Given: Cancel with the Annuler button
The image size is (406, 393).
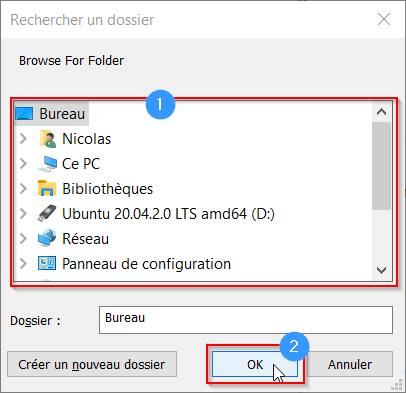Looking at the screenshot, I should click(350, 364).
